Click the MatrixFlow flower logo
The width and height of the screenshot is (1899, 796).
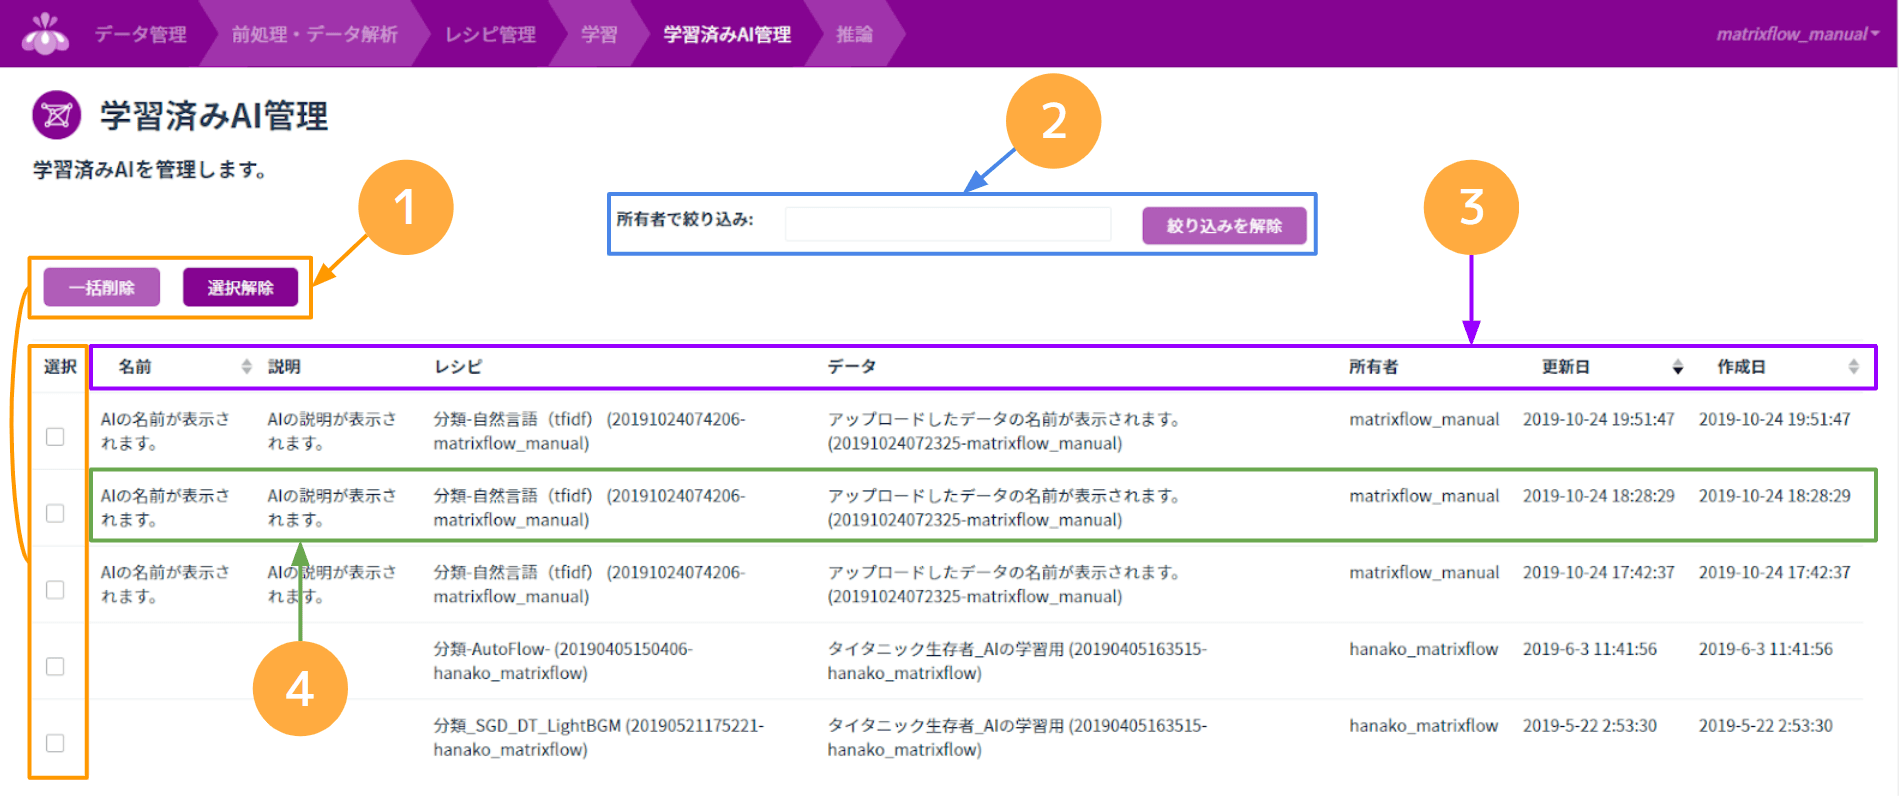pos(46,33)
